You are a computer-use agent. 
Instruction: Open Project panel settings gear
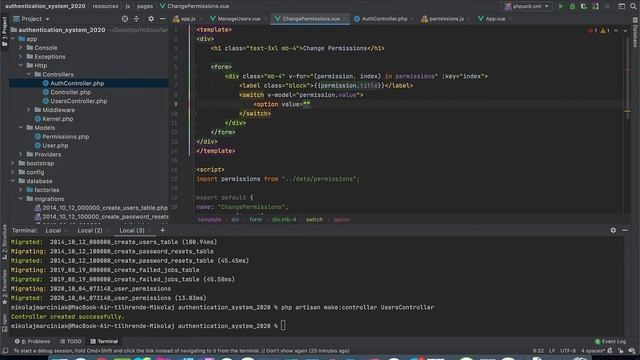pyautogui.click(x=151, y=19)
